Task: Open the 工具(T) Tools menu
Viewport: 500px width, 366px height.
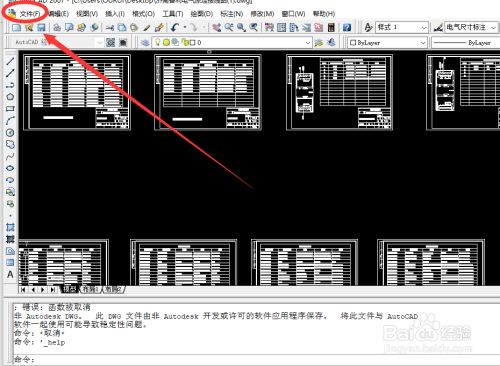Action: tap(173, 14)
